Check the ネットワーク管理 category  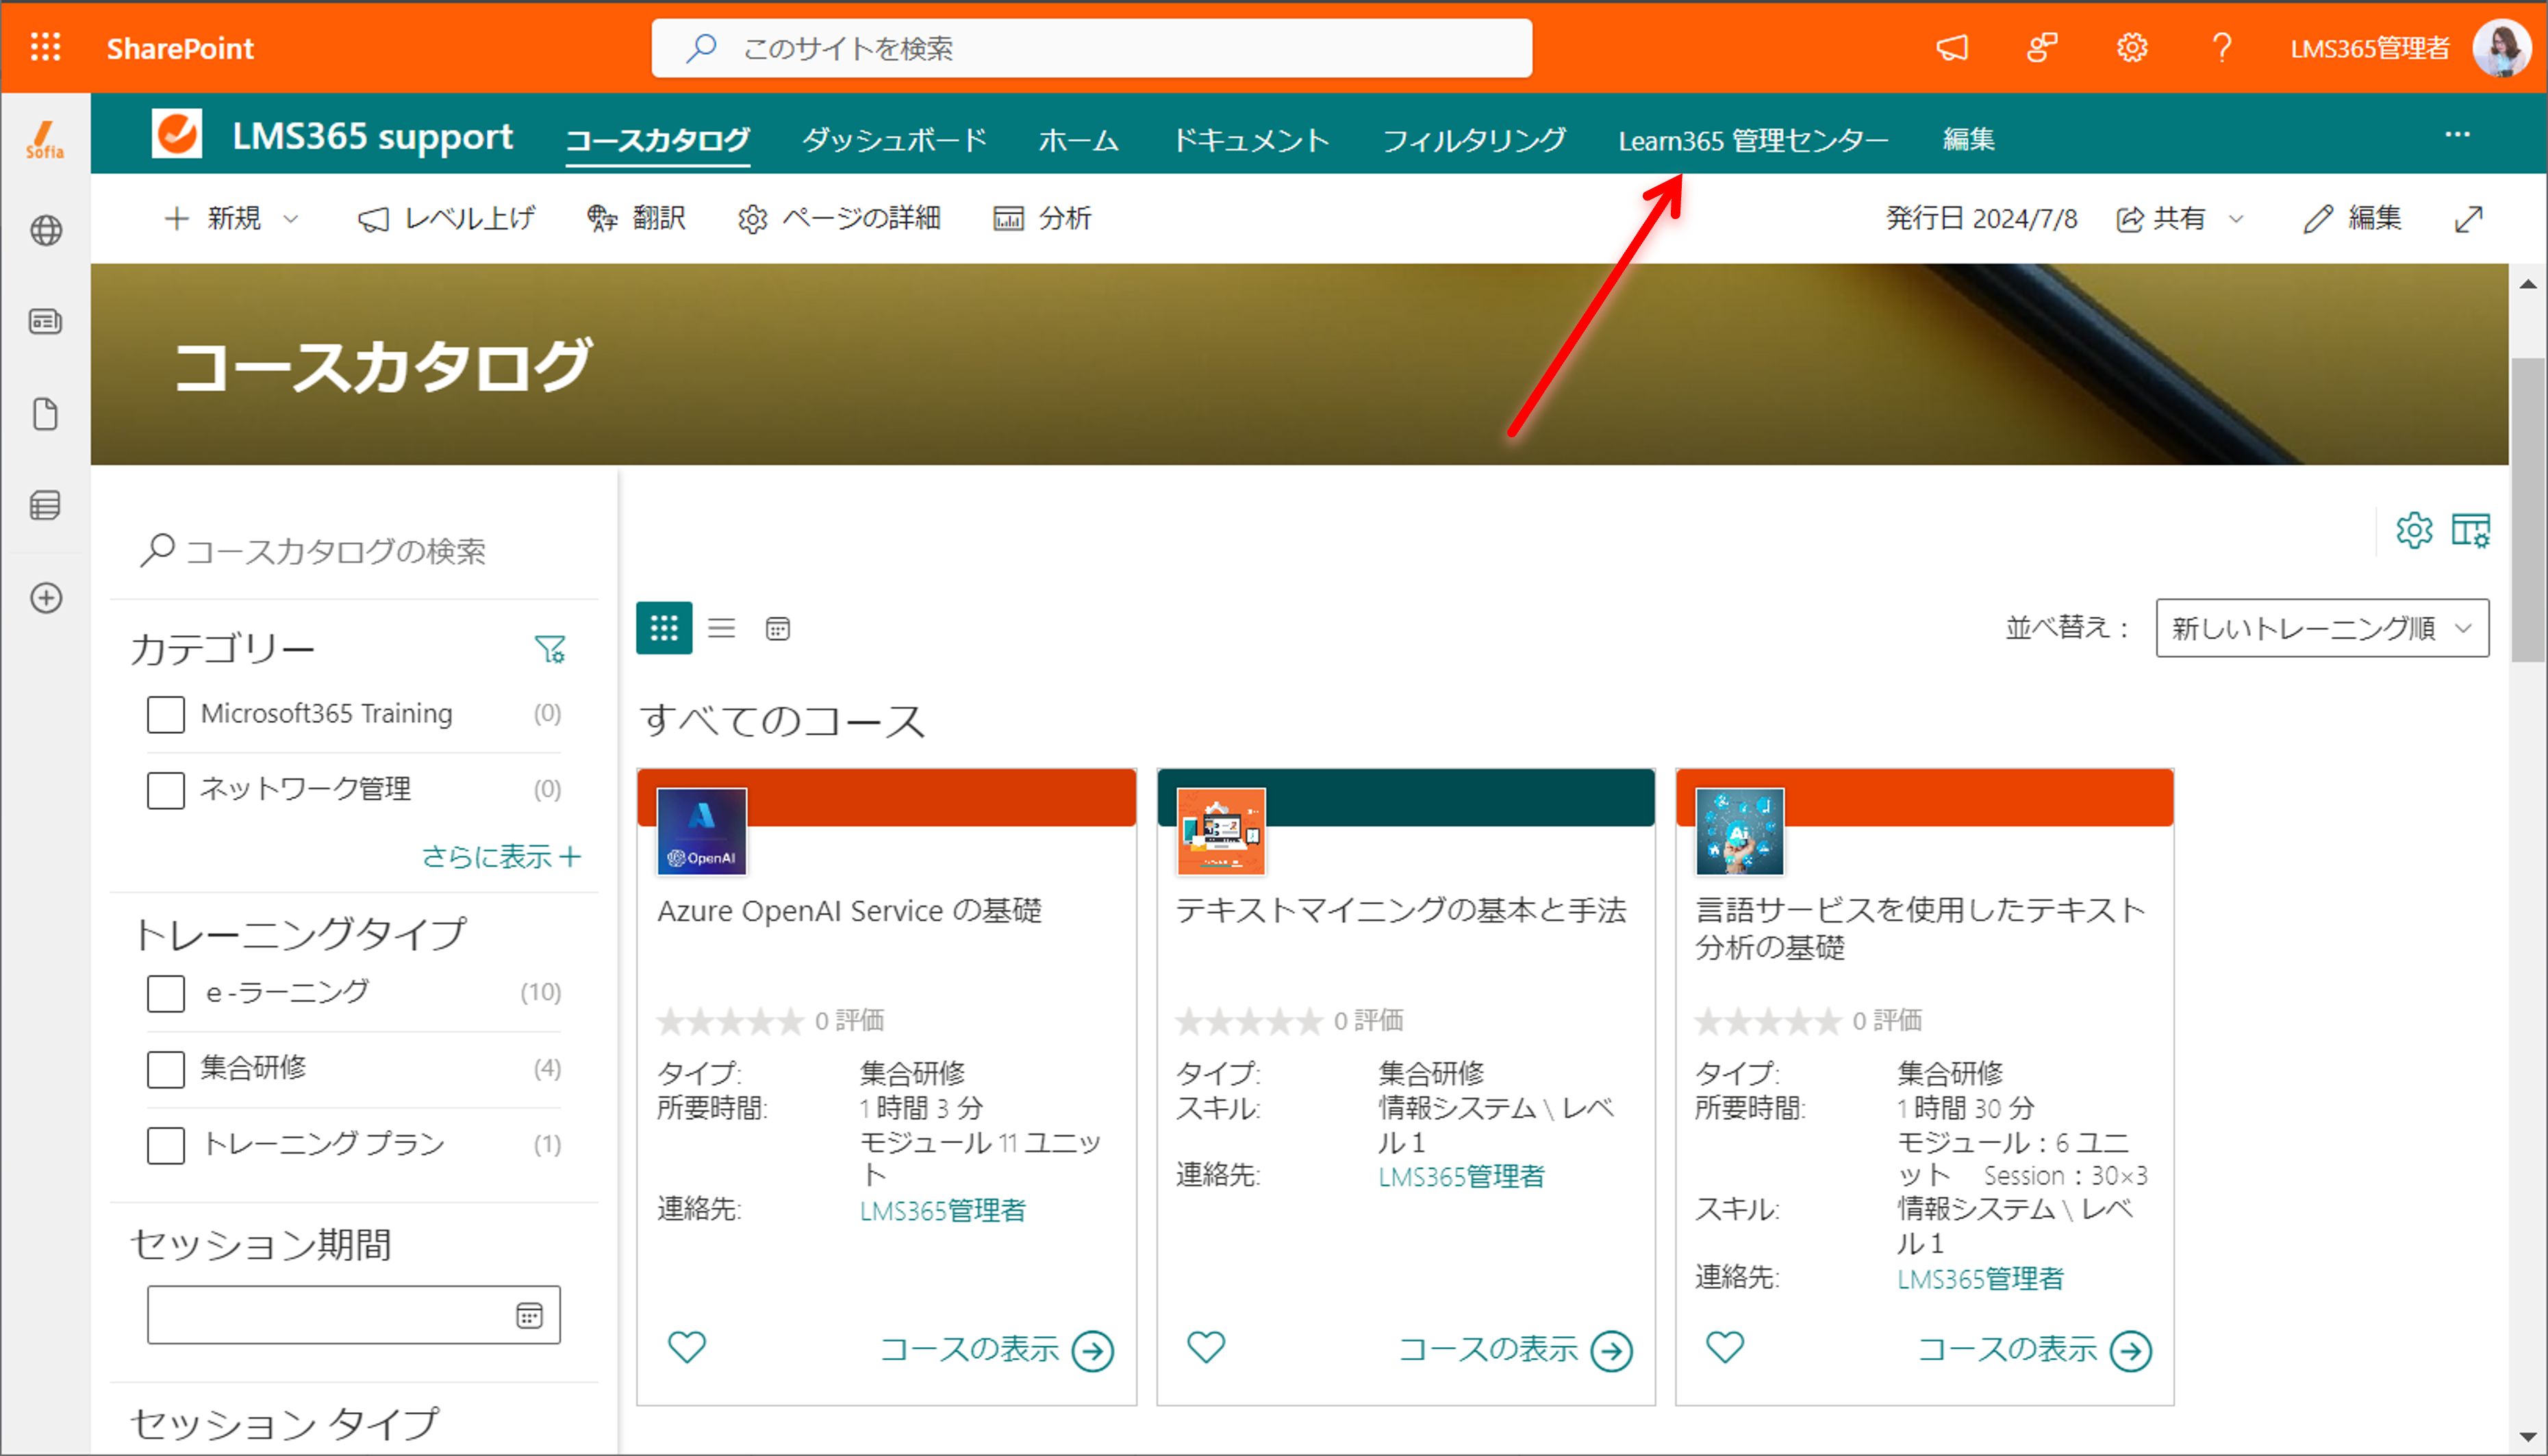(166, 790)
